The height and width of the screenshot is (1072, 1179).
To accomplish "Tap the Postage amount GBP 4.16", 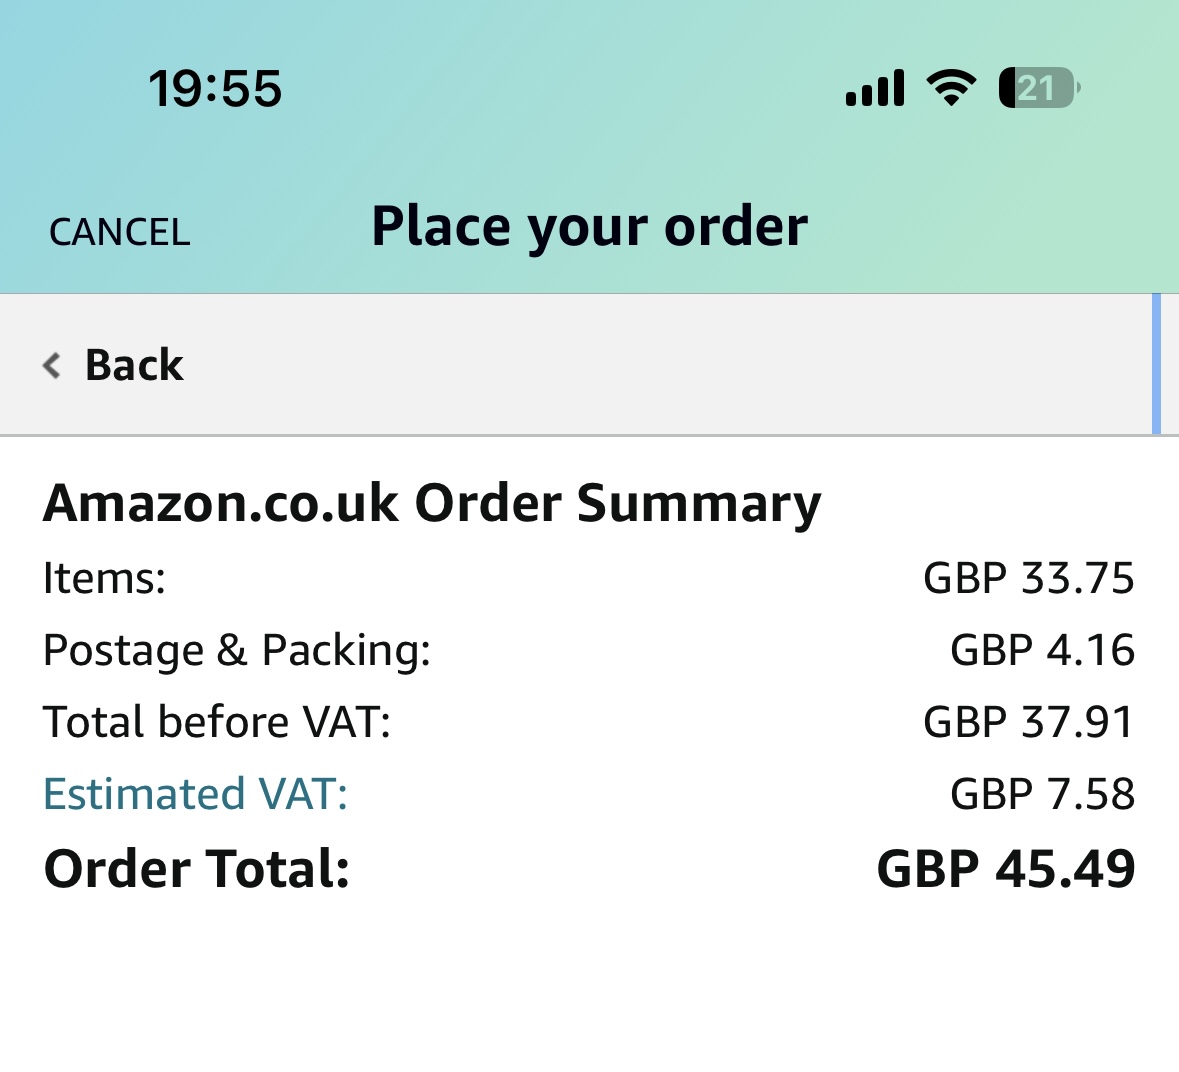I will (1043, 650).
